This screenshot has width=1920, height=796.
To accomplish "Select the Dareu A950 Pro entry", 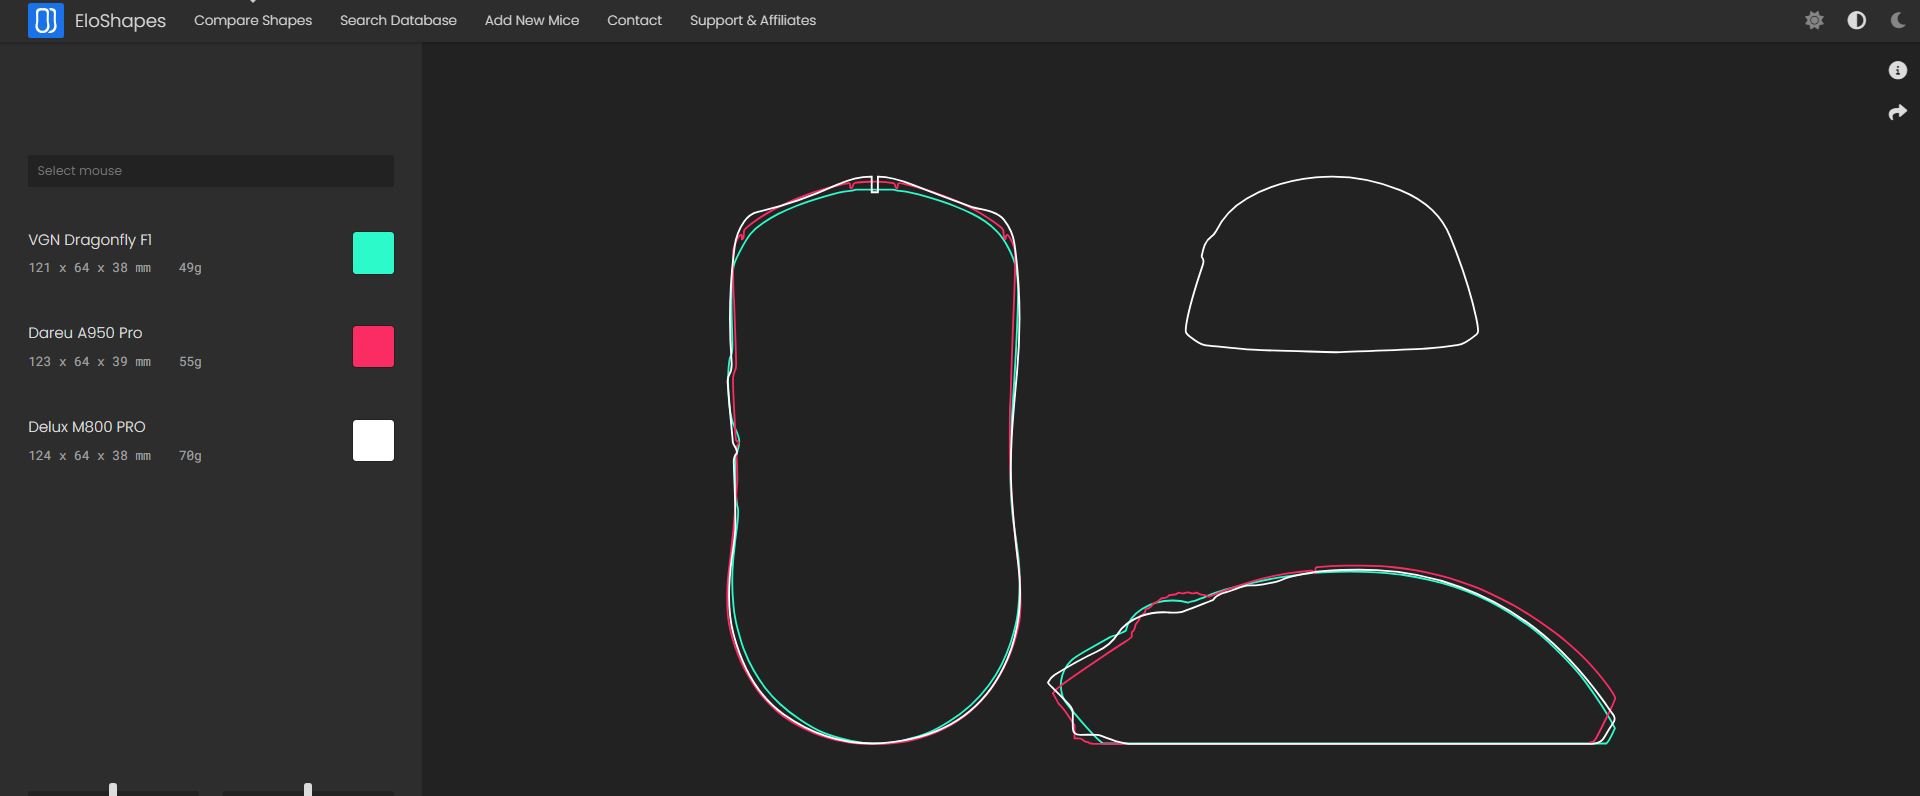I will pos(85,333).
